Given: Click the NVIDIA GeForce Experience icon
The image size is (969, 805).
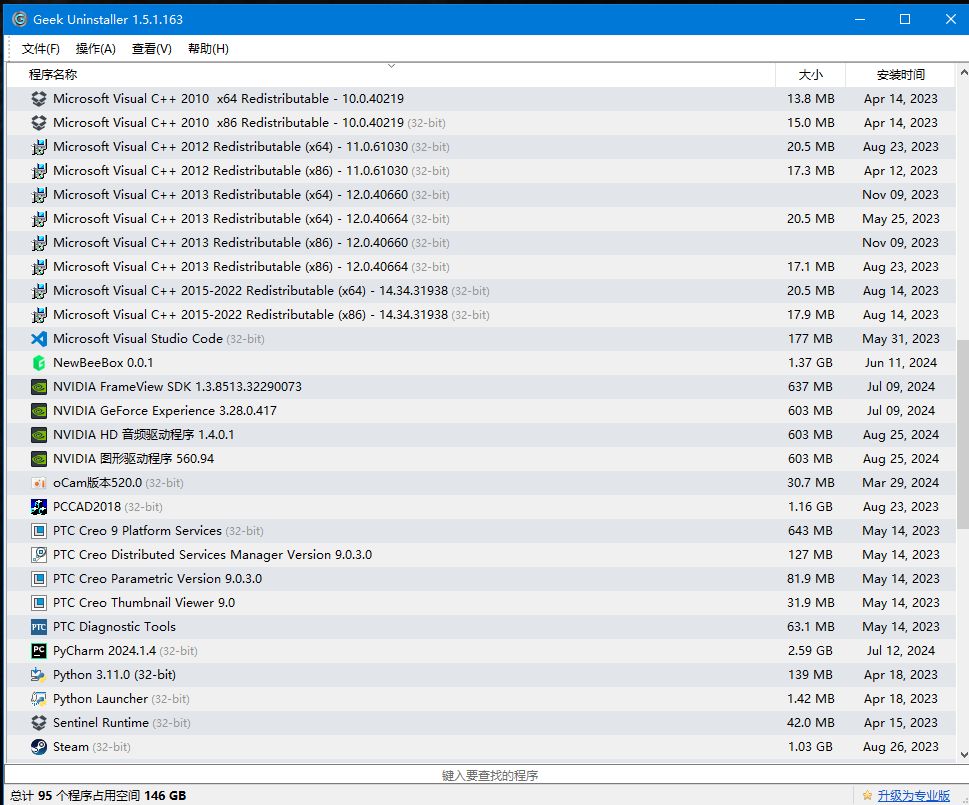Looking at the screenshot, I should pos(39,411).
